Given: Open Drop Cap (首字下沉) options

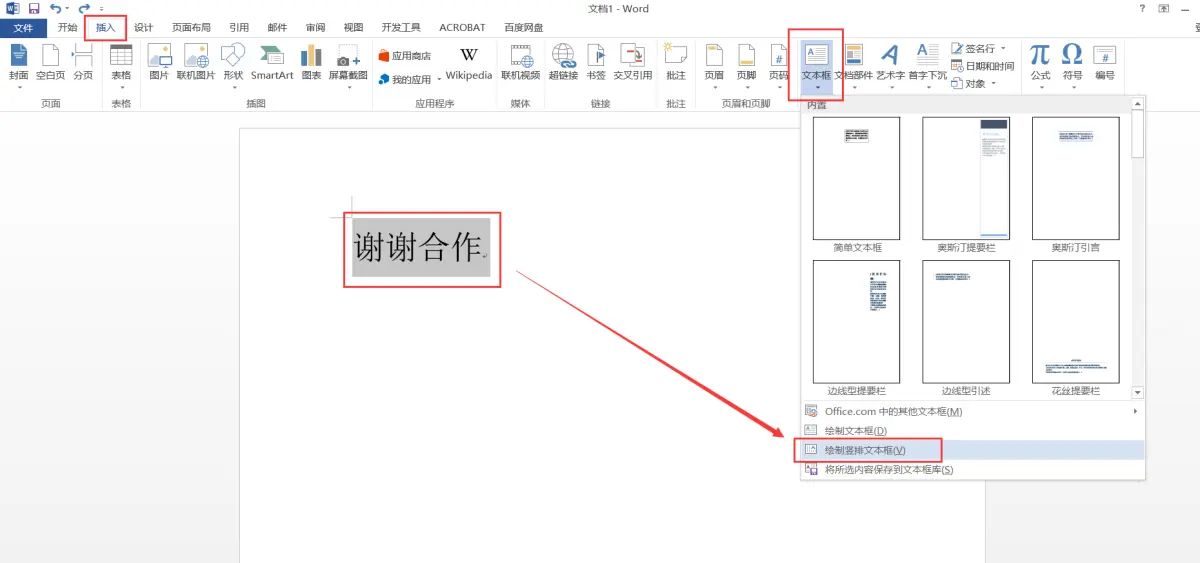Looking at the screenshot, I should (x=927, y=66).
